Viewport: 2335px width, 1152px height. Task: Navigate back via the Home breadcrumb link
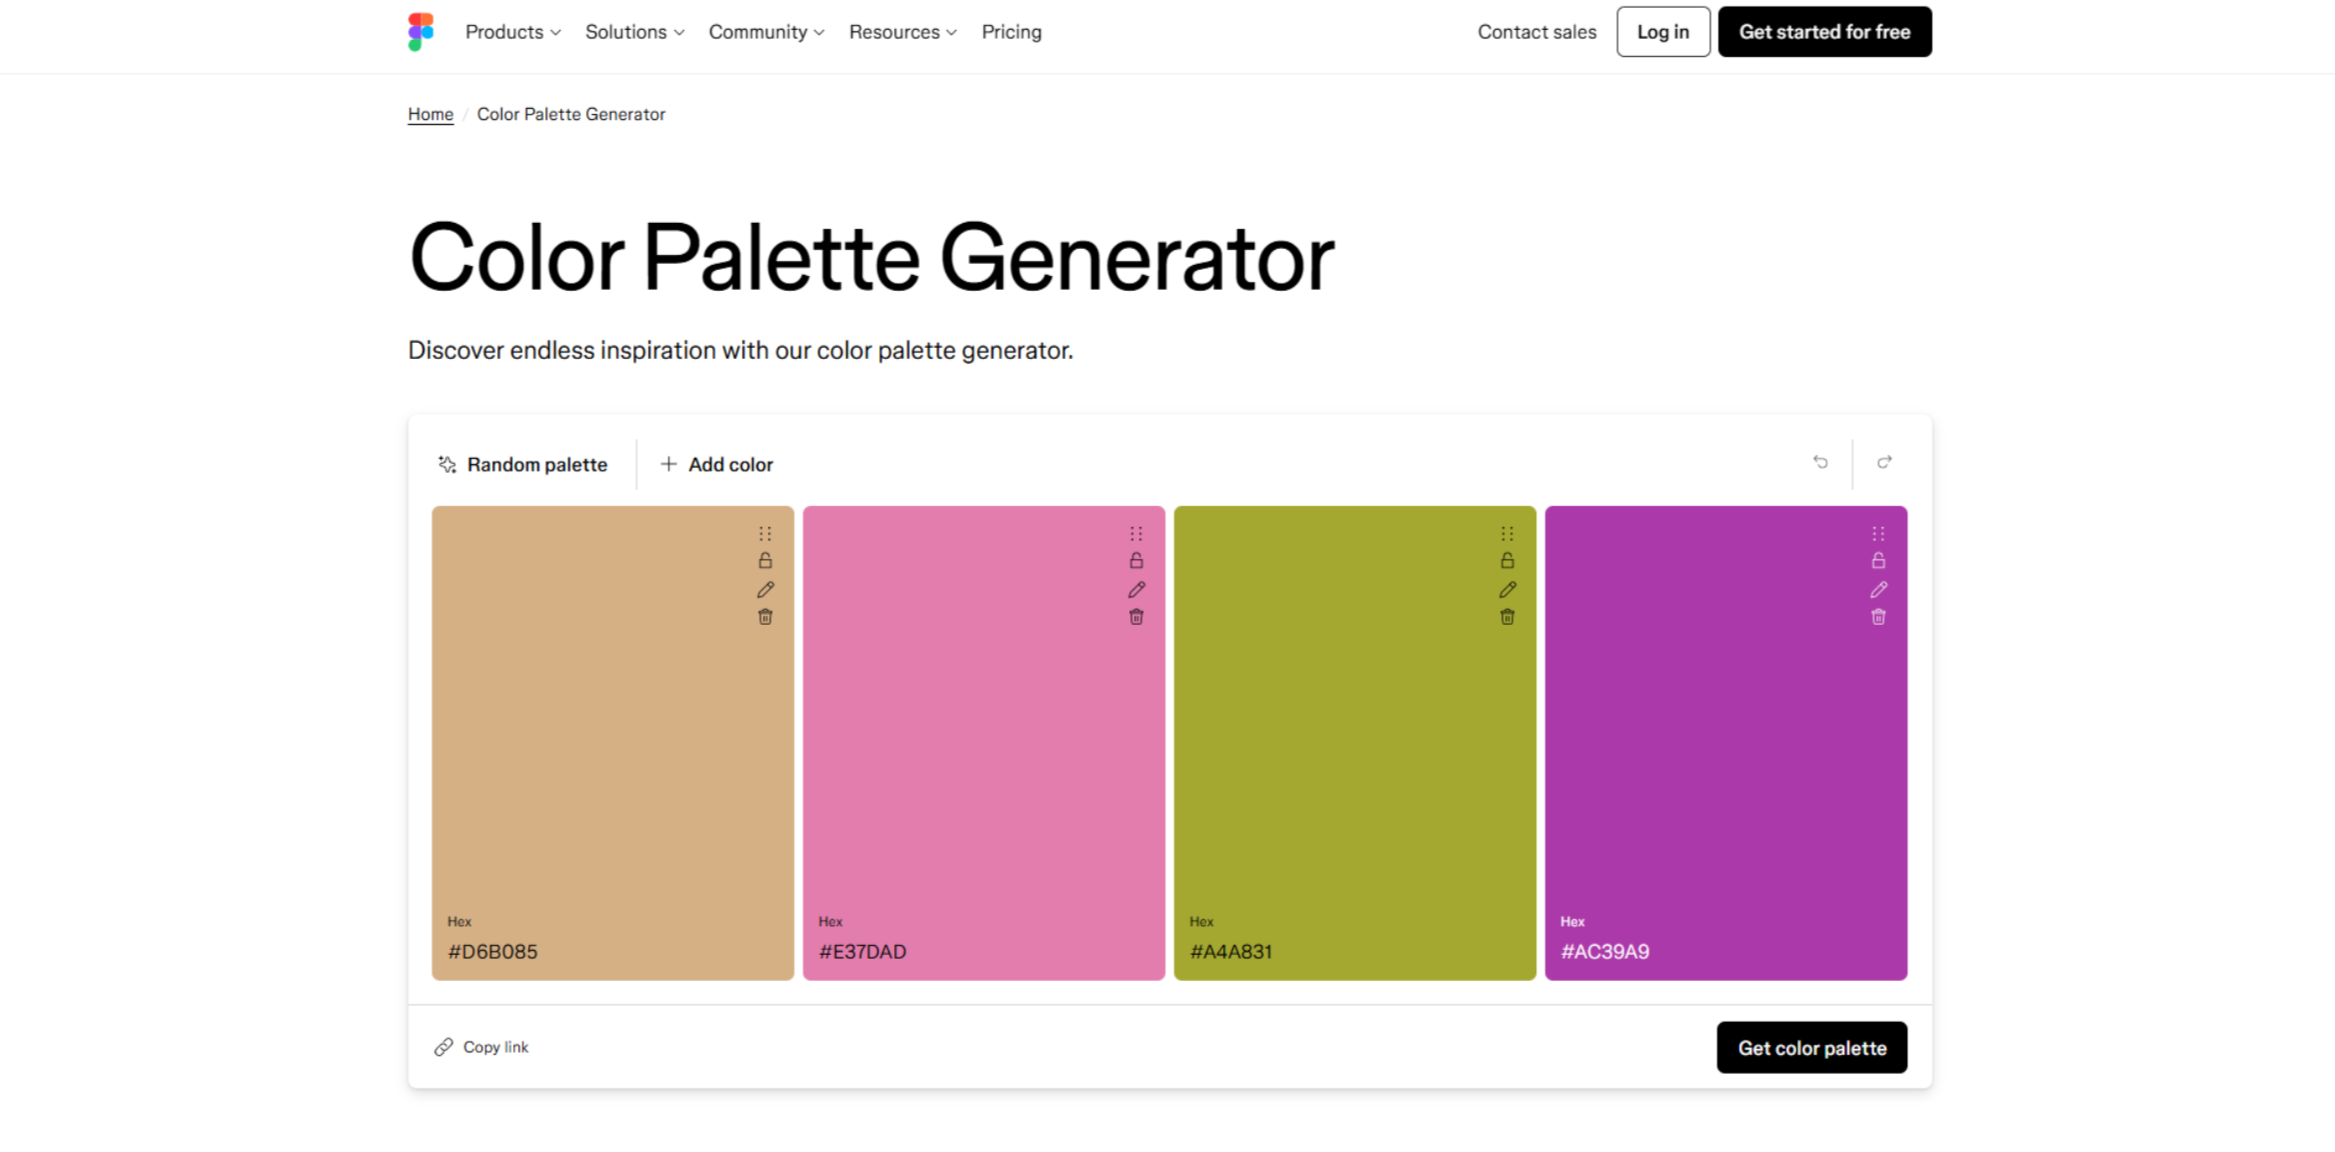(430, 114)
